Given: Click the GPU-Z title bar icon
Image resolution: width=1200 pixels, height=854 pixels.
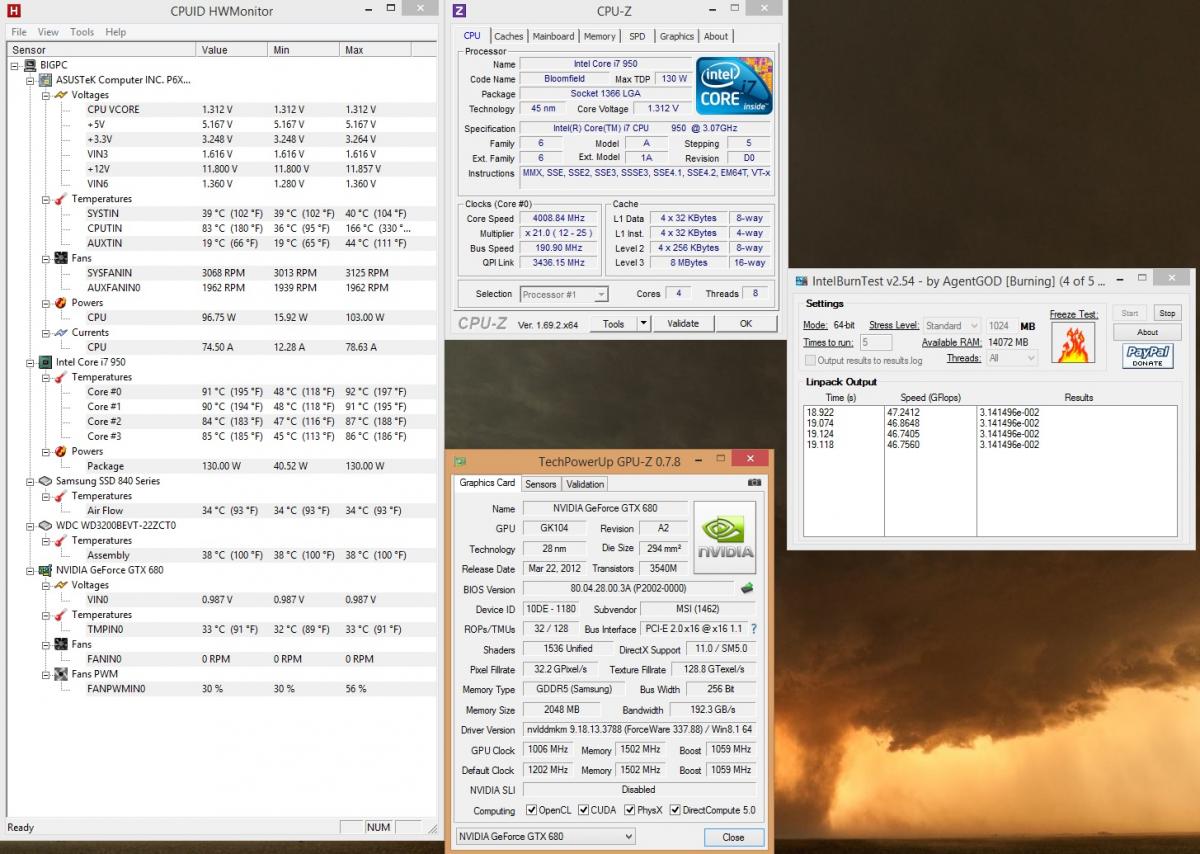Looking at the screenshot, I should point(460,461).
